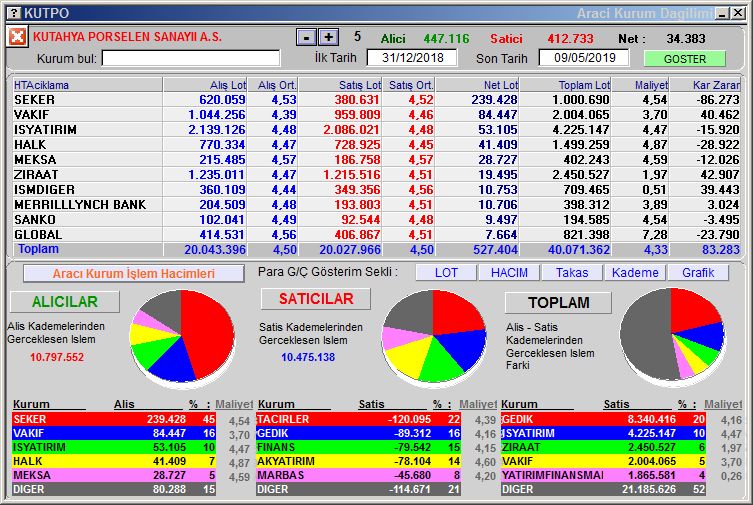Image resolution: width=753 pixels, height=505 pixels.
Task: Click the green ISYATIRIM buyer legend row
Action: [114, 447]
